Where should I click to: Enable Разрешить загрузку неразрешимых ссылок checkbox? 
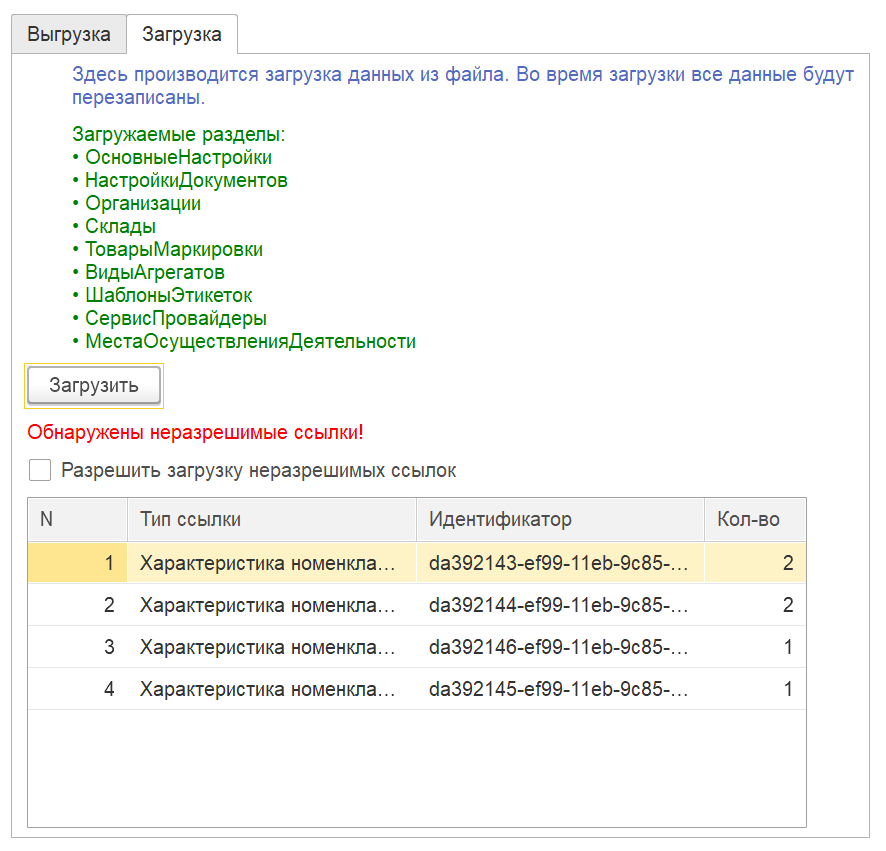pyautogui.click(x=40, y=470)
